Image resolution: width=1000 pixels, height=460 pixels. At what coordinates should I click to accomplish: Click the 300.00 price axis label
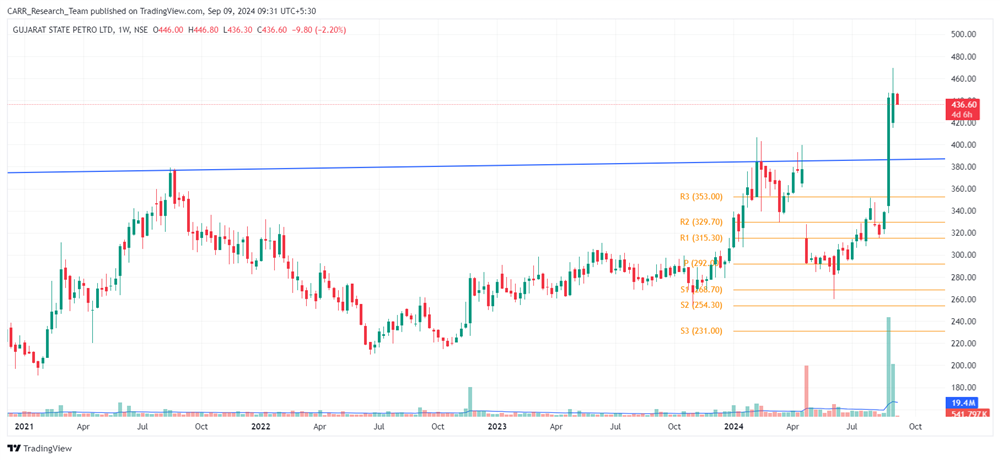[964, 255]
